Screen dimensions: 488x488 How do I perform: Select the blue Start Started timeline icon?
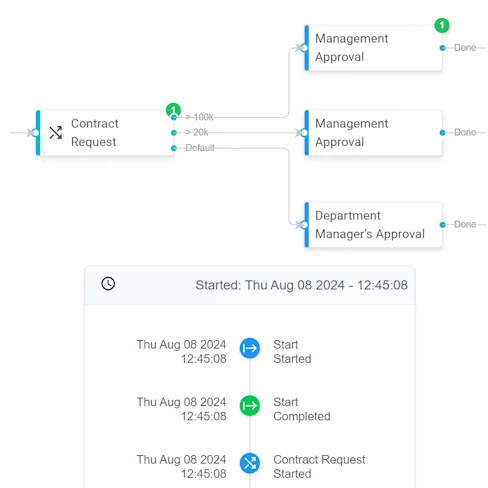coord(250,348)
